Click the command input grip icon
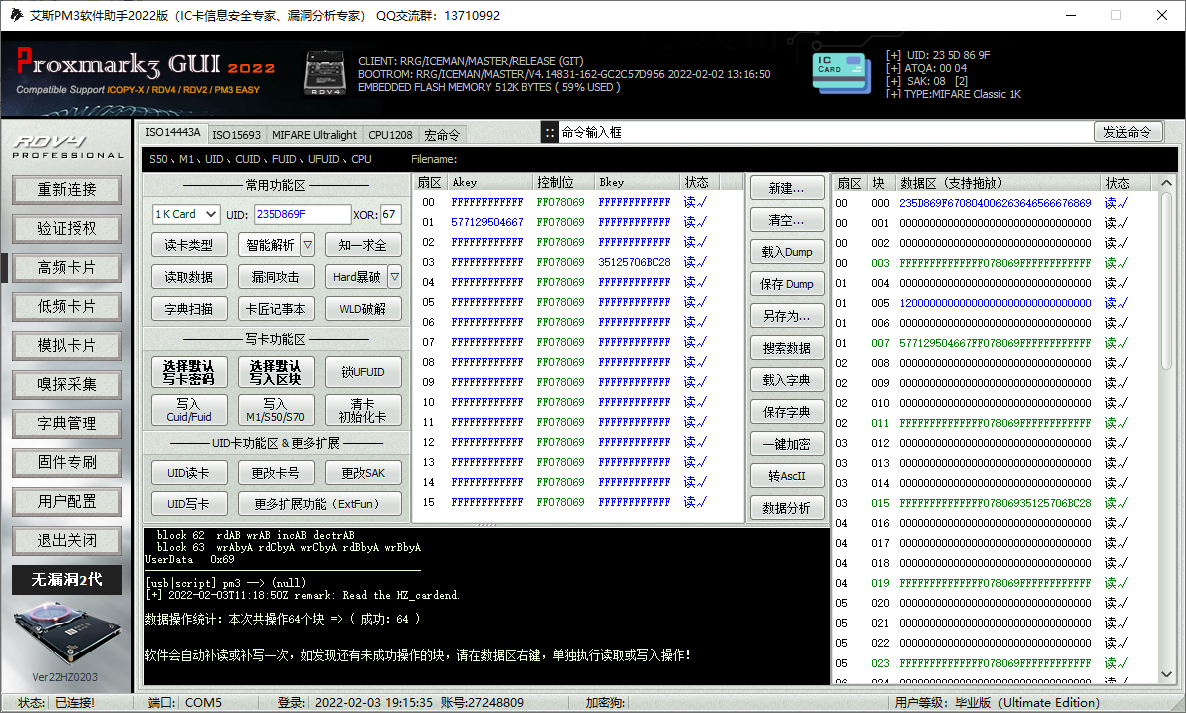The width and height of the screenshot is (1186, 713). [x=550, y=132]
